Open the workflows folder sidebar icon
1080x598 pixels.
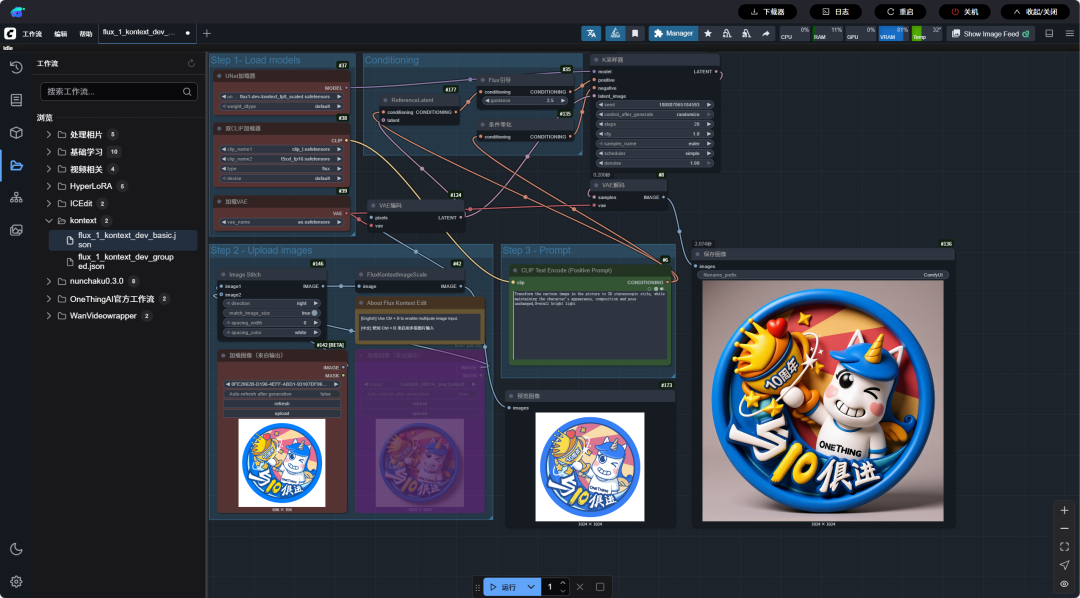tap(17, 165)
